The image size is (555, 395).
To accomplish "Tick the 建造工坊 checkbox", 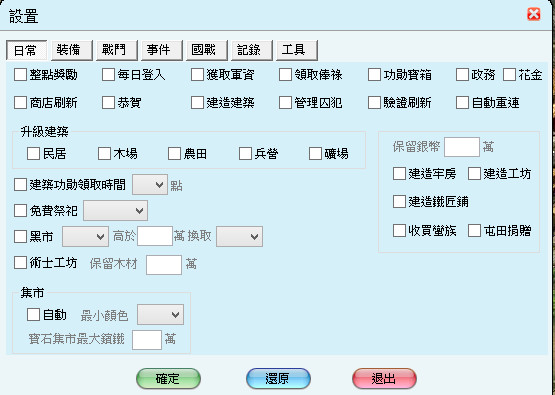I will pyautogui.click(x=474, y=173).
